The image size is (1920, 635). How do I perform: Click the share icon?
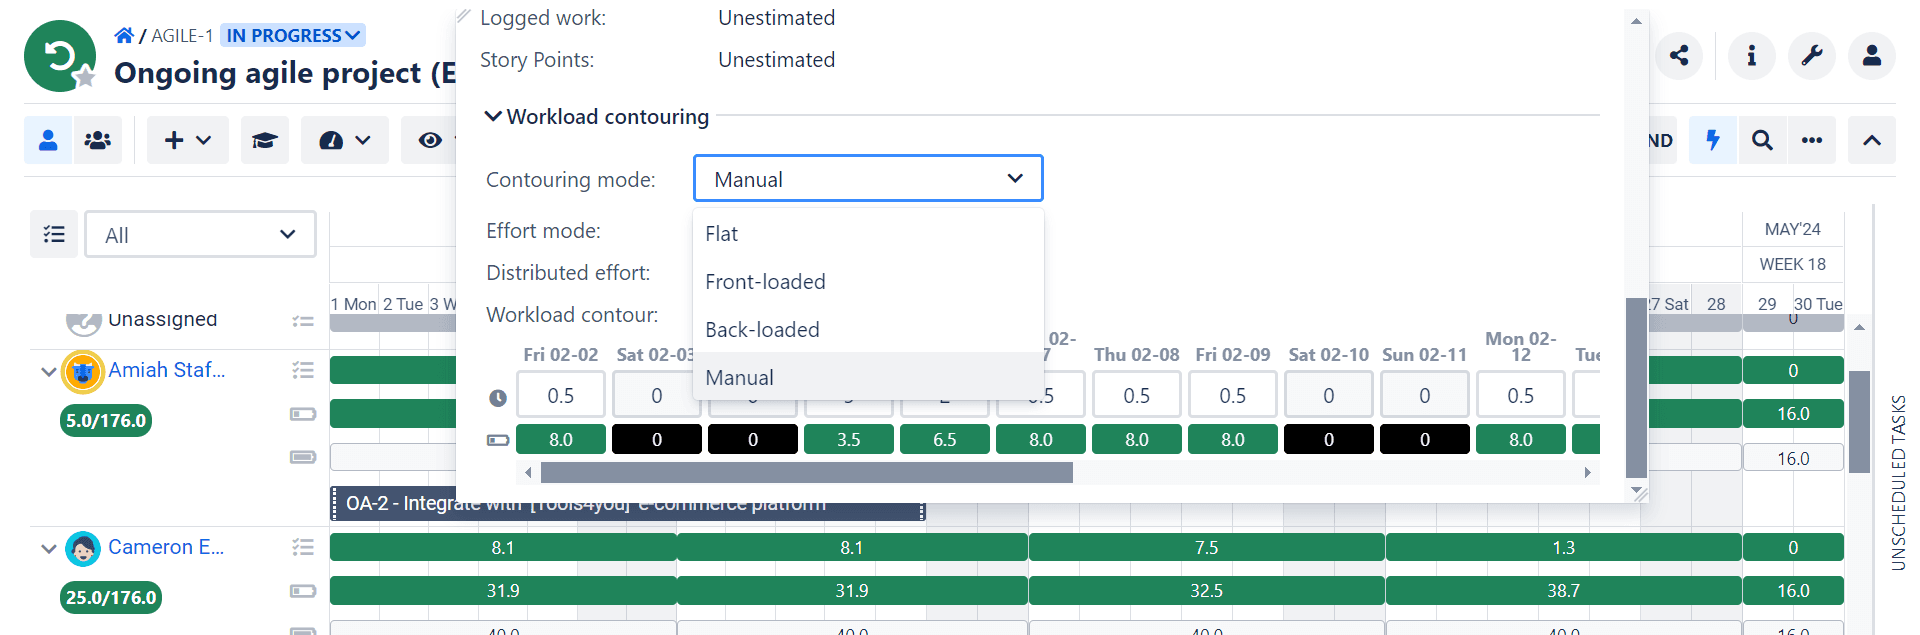(1679, 56)
